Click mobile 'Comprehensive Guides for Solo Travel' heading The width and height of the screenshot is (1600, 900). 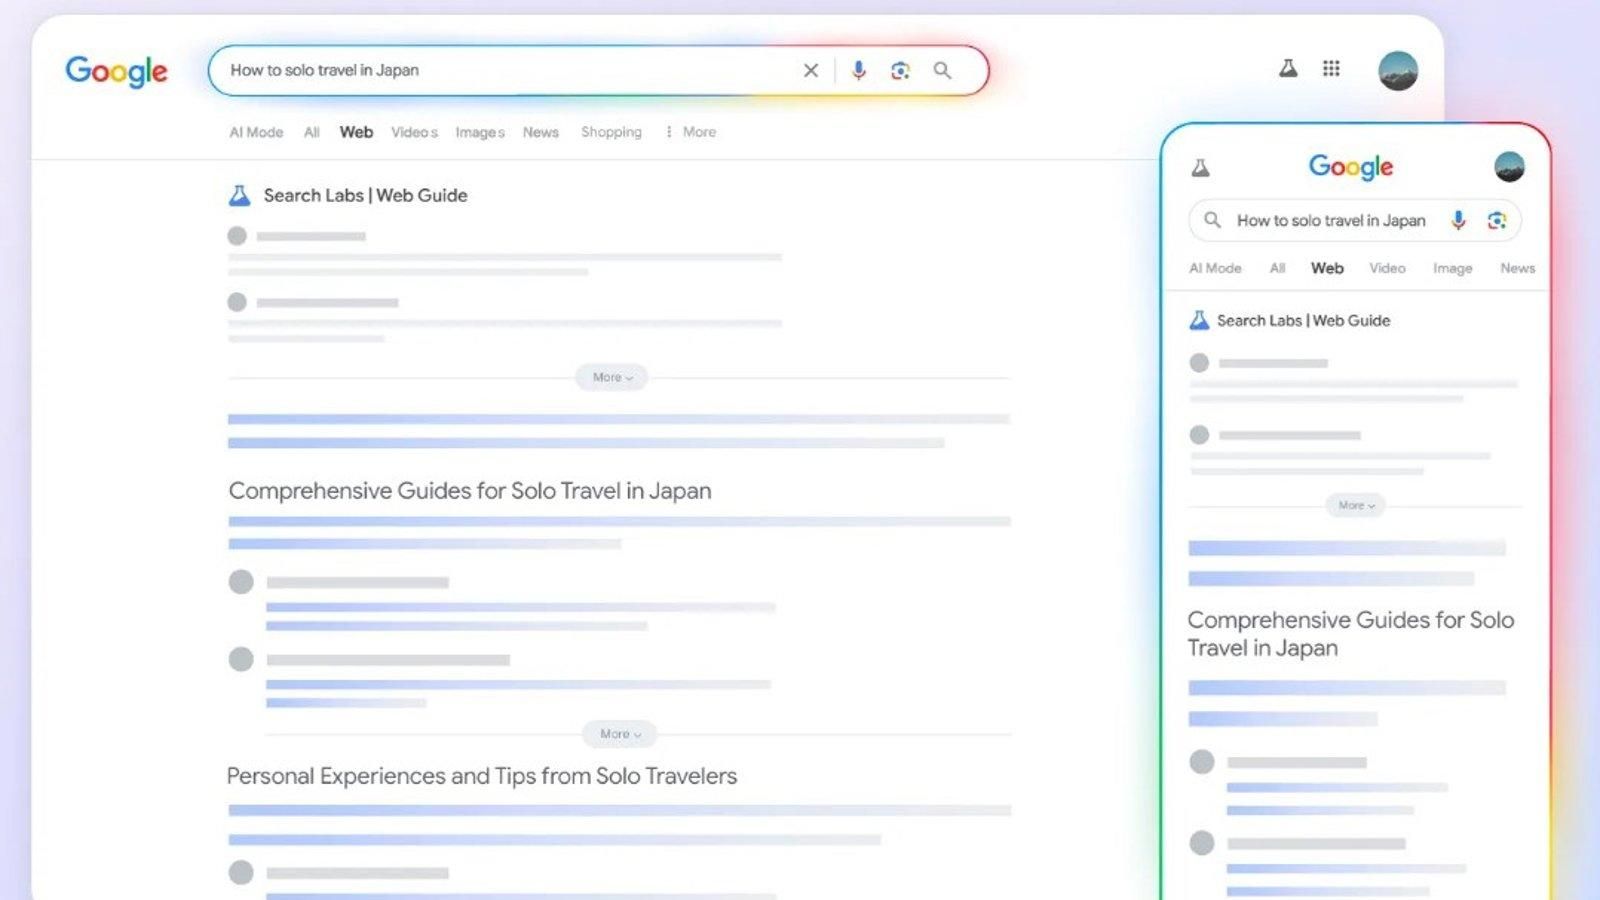1351,634
